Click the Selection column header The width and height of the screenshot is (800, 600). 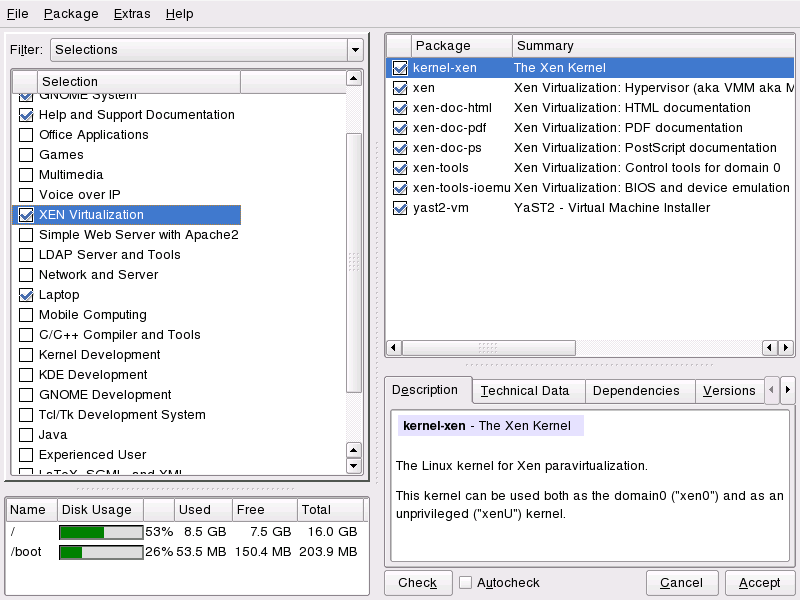[139, 82]
